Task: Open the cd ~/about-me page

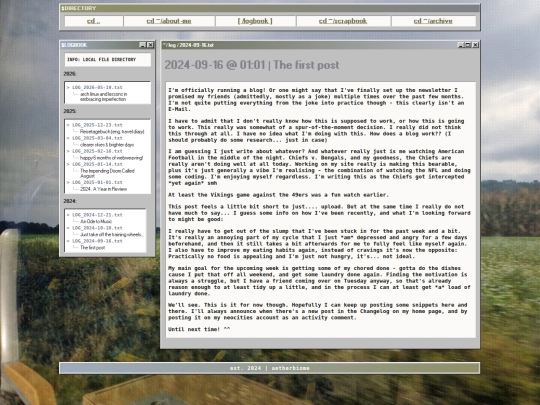Action: click(169, 21)
